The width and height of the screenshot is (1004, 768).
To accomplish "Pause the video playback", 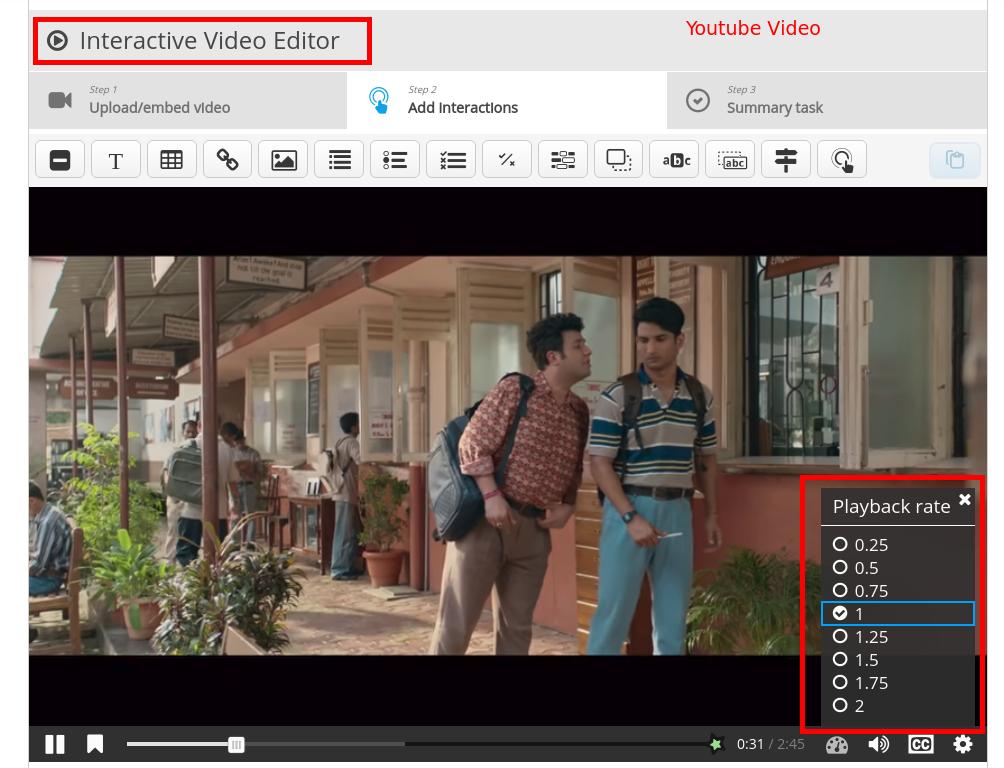I will [x=55, y=744].
